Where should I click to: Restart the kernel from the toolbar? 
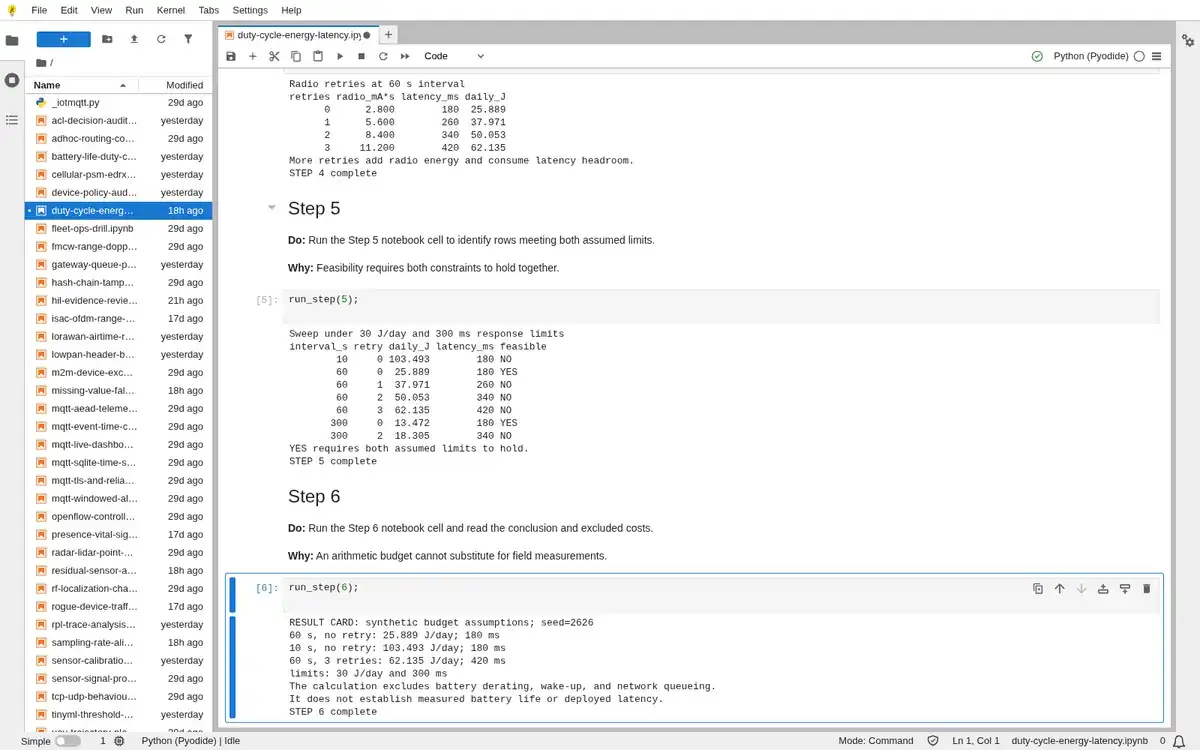pyautogui.click(x=383, y=56)
